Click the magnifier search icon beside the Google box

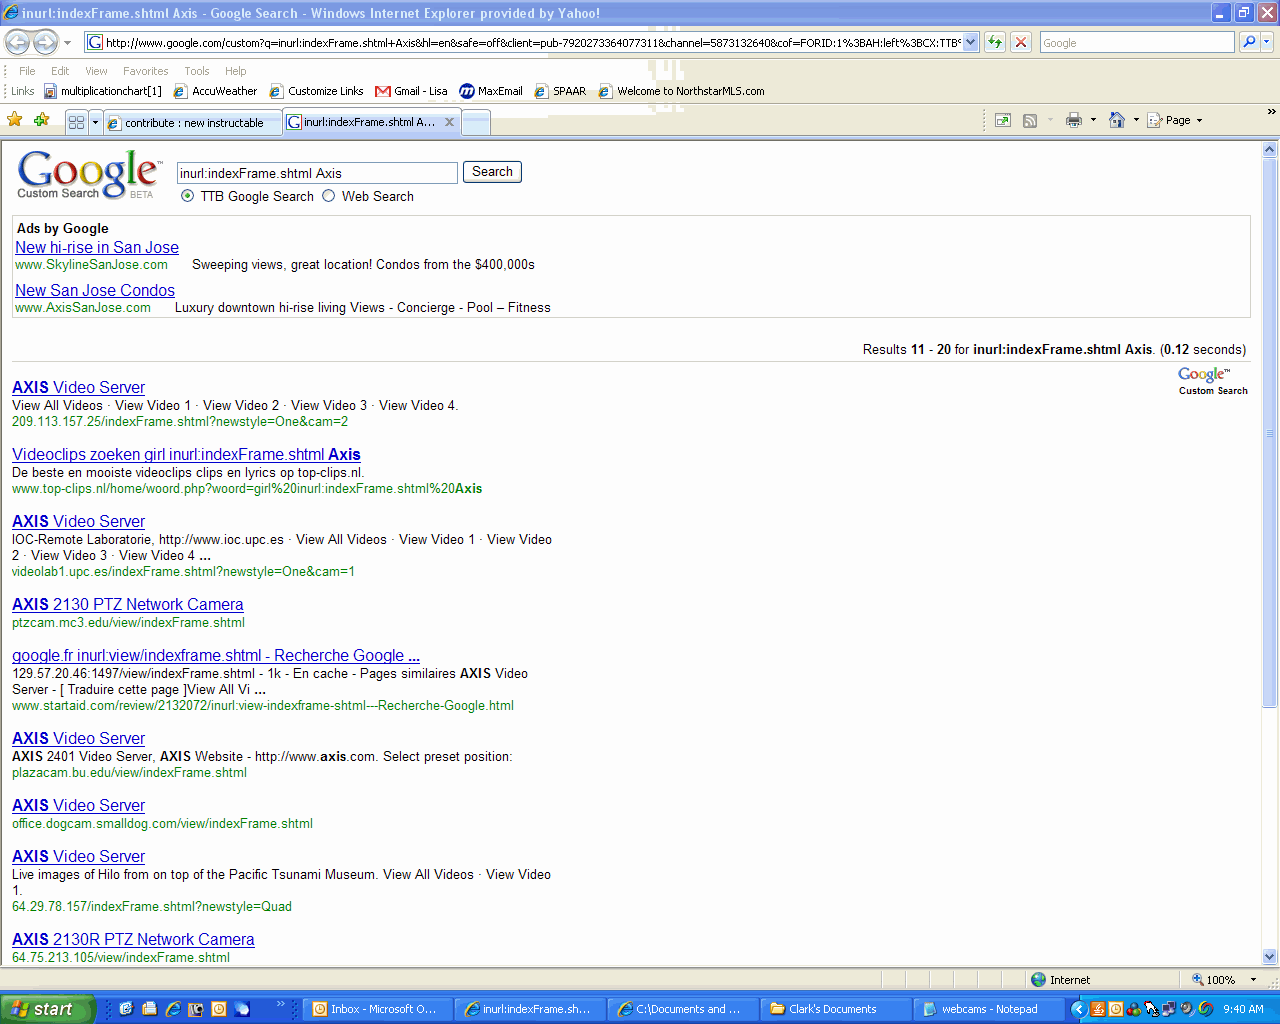(x=1249, y=42)
